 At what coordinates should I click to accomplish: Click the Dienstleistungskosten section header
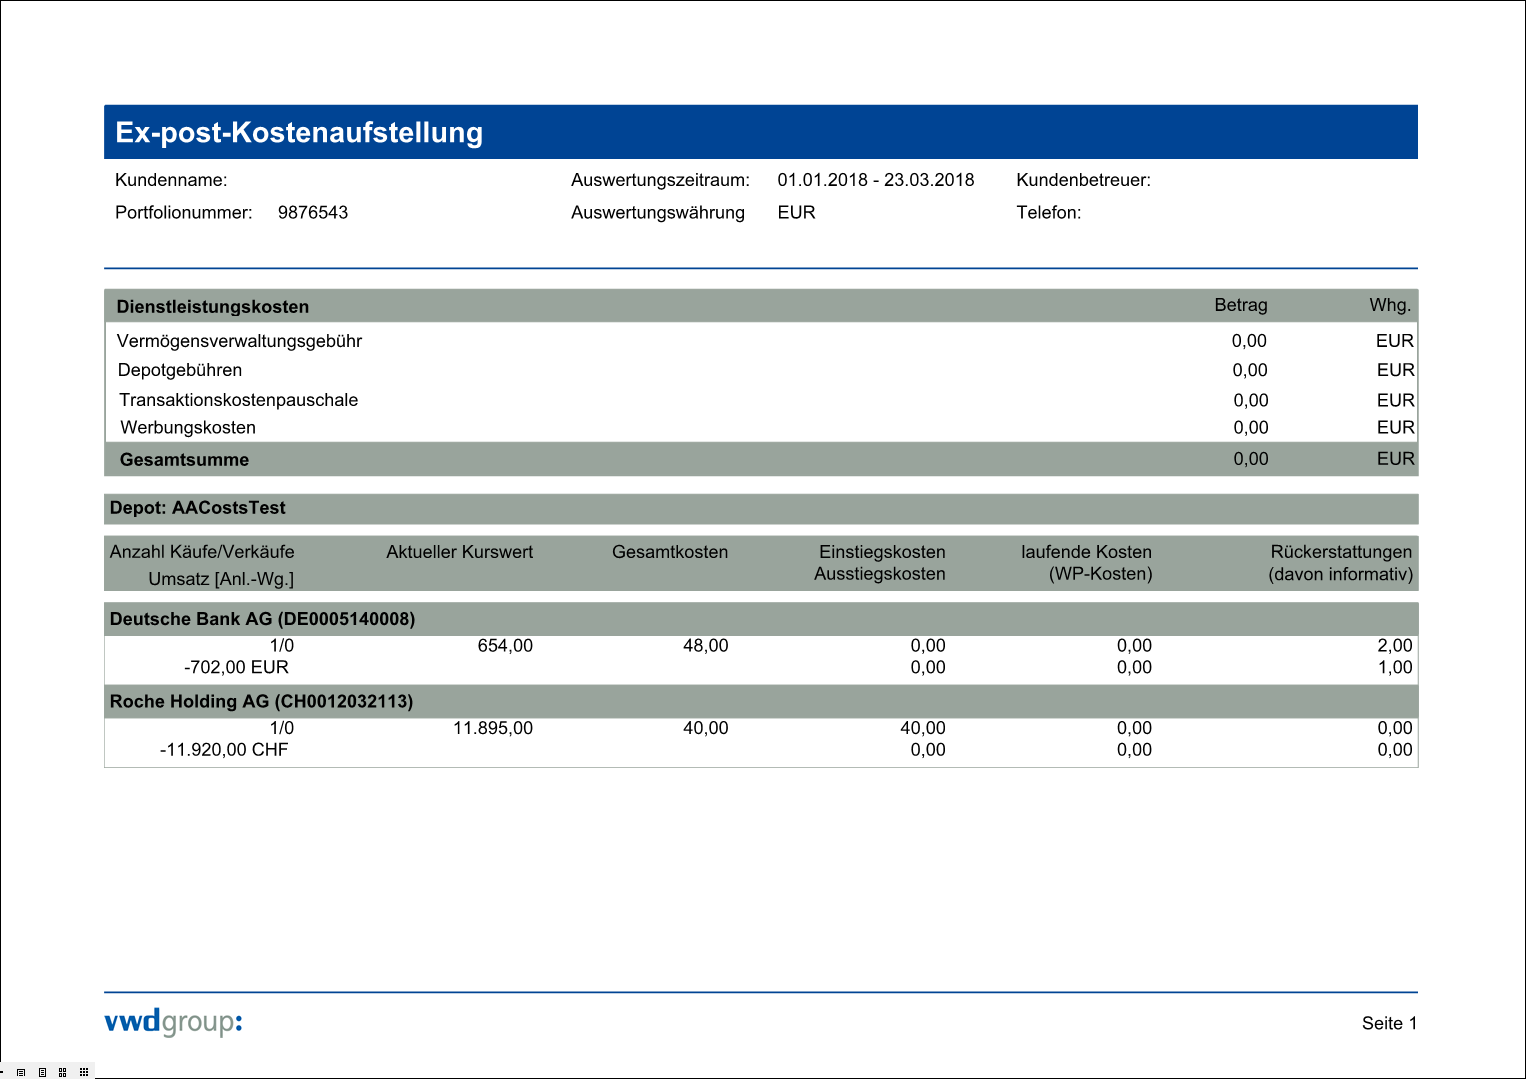click(x=213, y=307)
